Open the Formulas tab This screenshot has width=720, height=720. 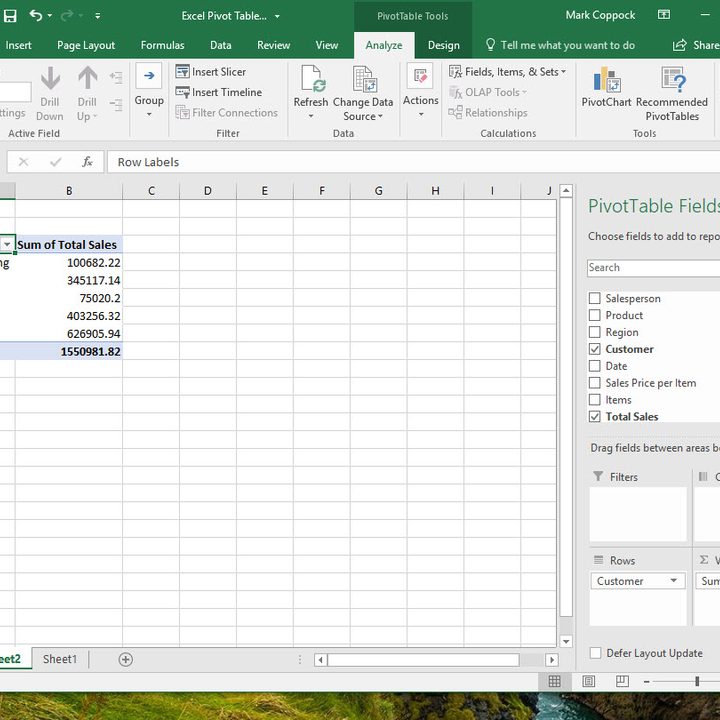tap(163, 45)
